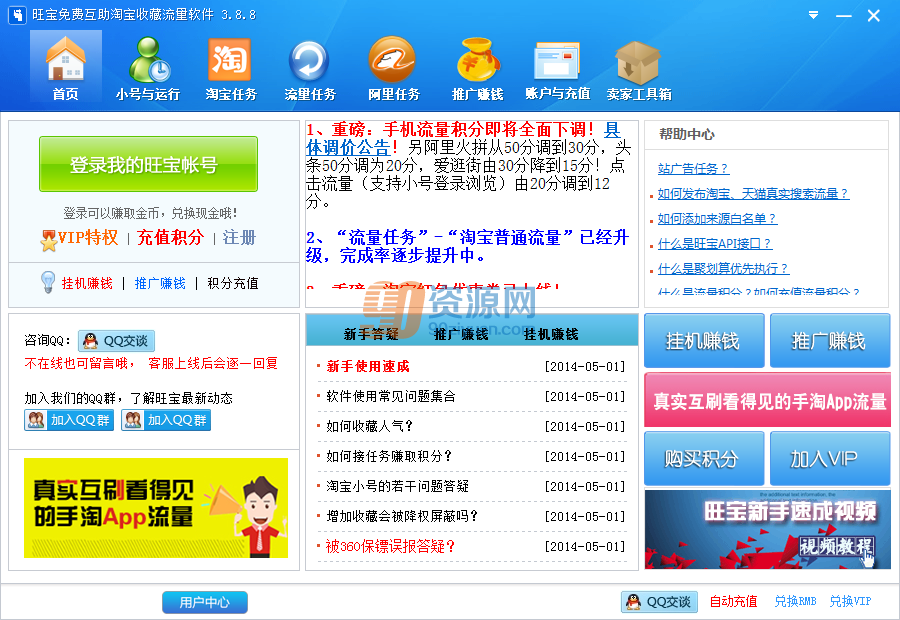Open the title bar dropdown menu arrow
Viewport: 900px width, 620px height.
[813, 15]
